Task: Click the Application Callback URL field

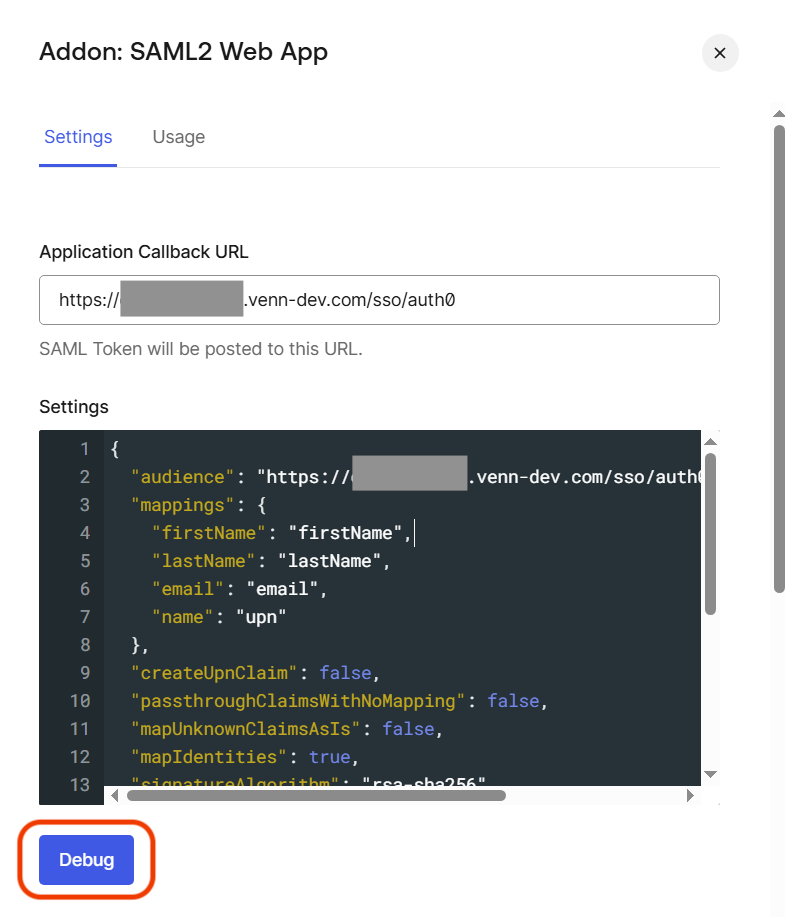Action: 379,300
